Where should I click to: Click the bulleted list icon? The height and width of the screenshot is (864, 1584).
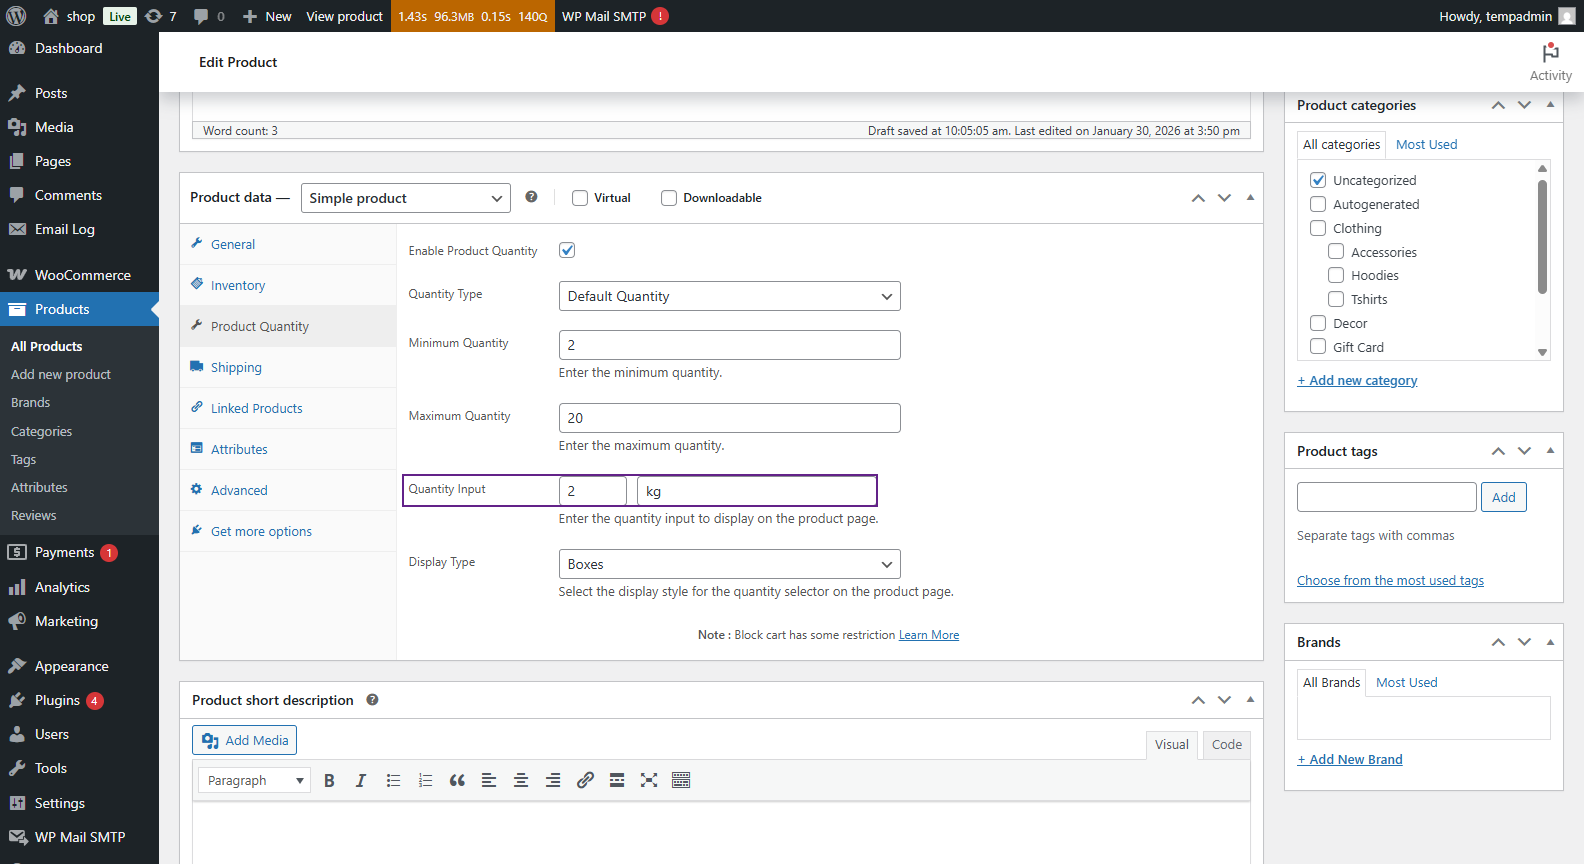(393, 781)
